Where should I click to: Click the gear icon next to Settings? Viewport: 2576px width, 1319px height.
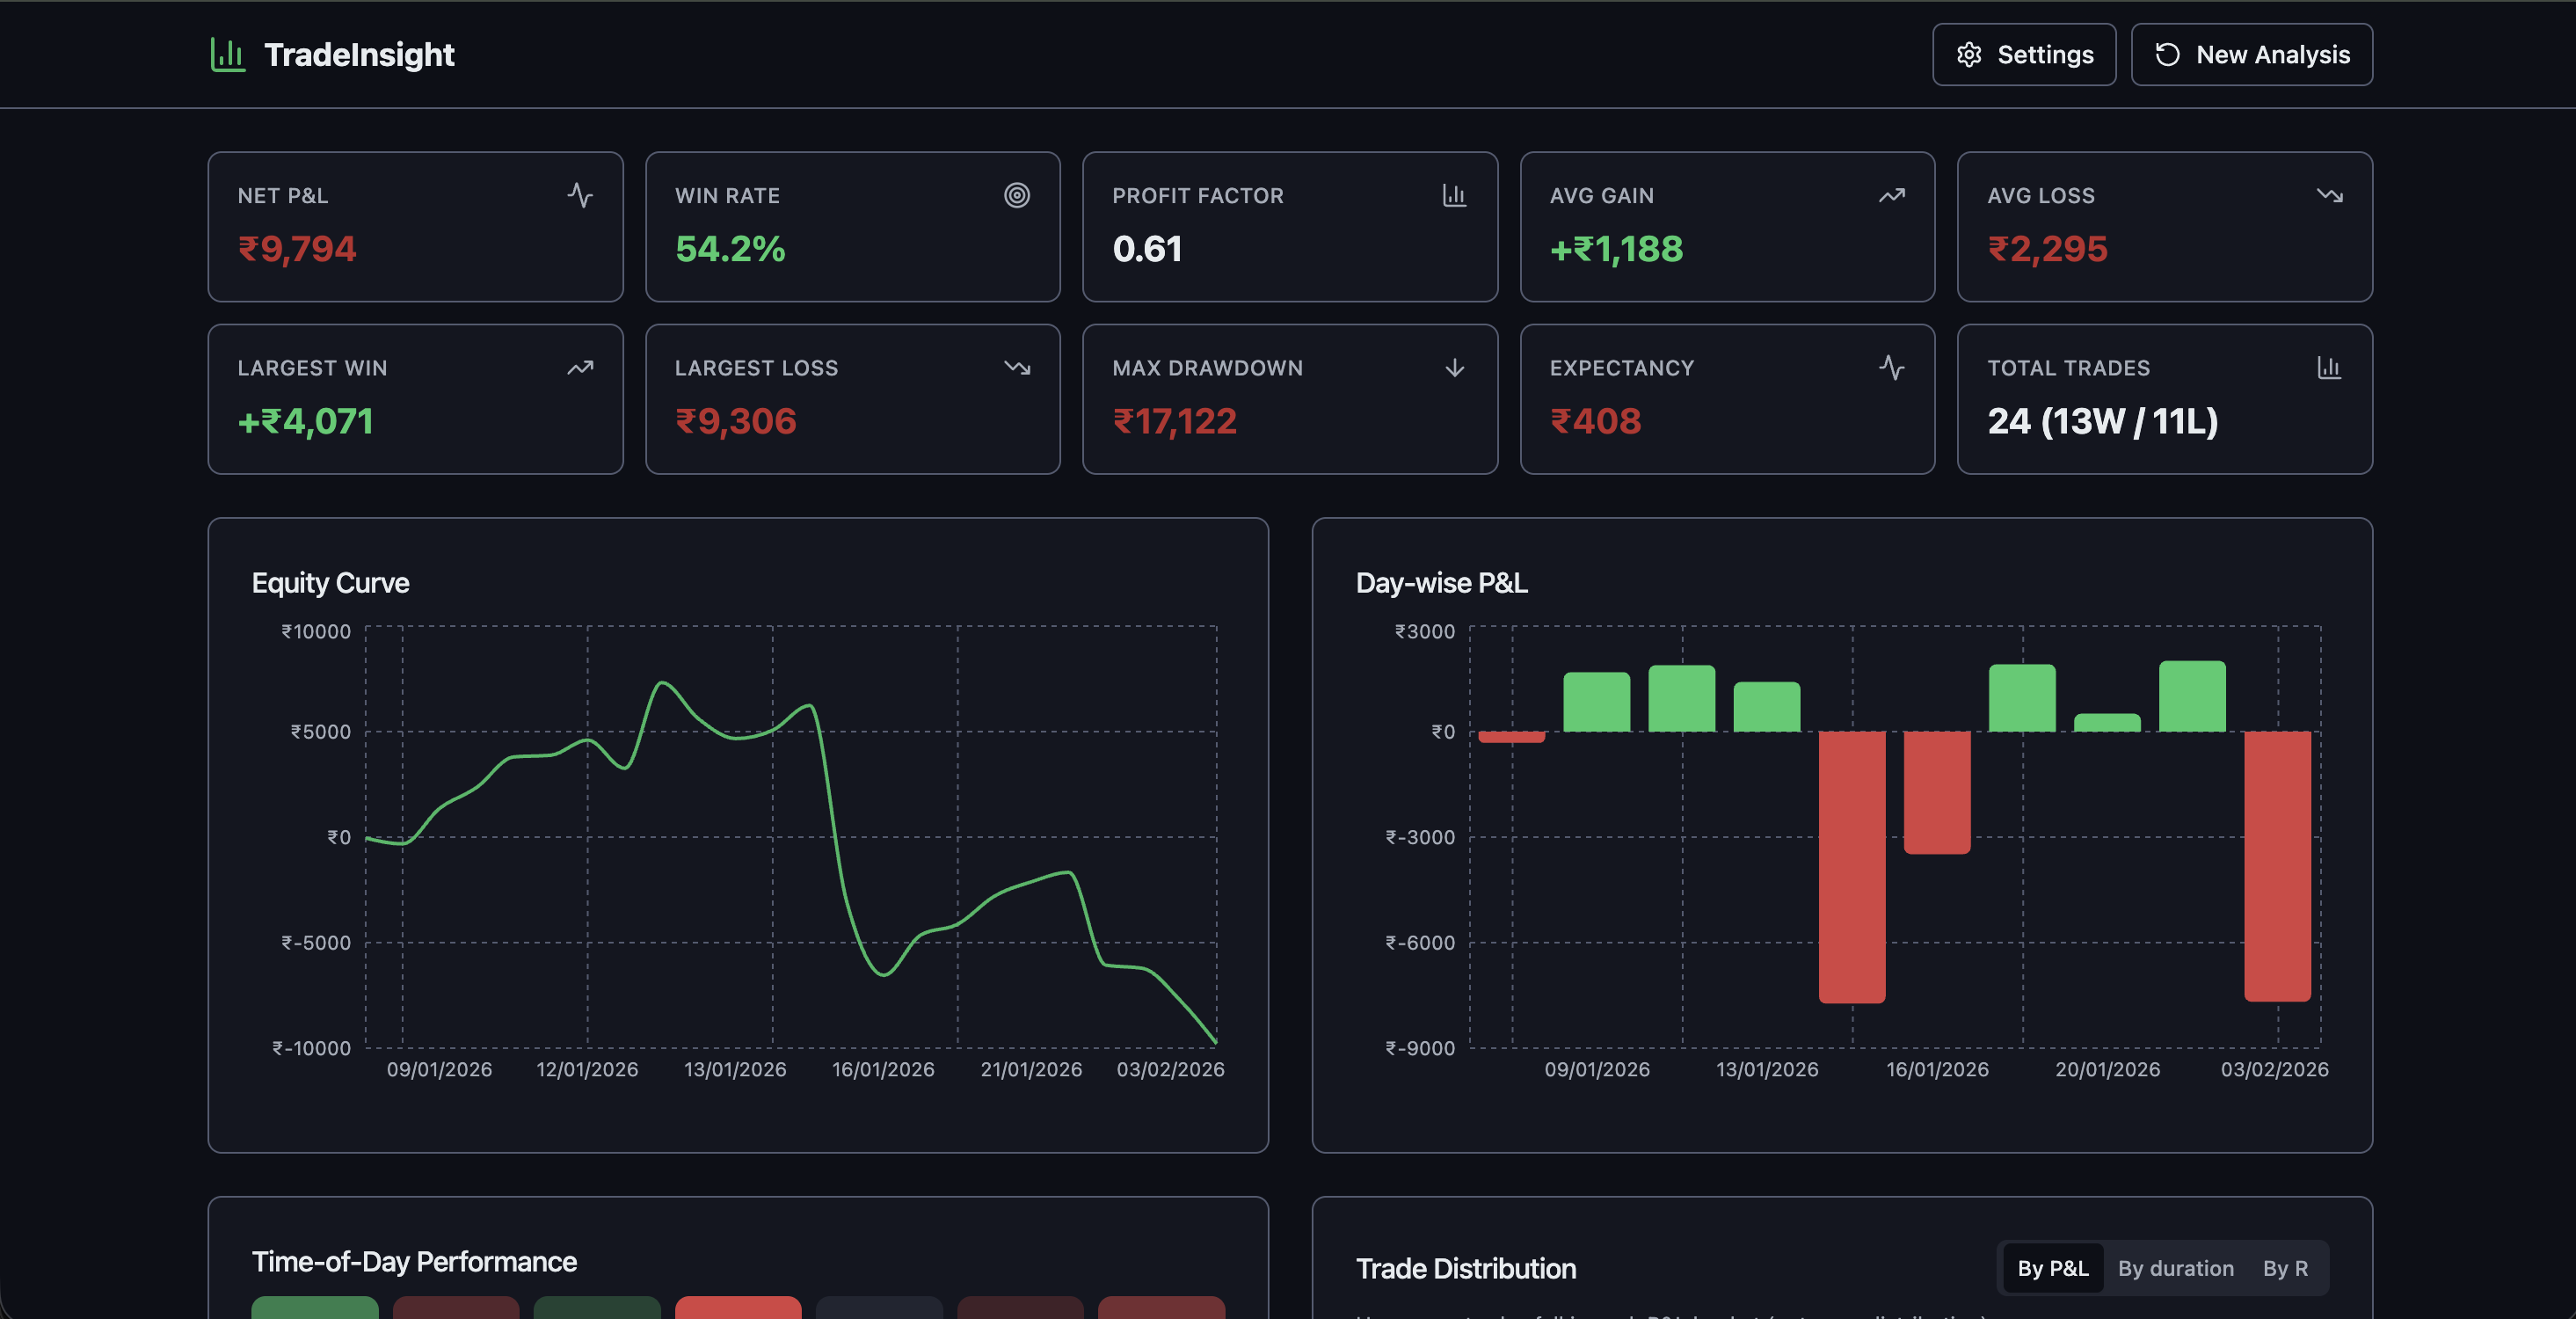click(x=1970, y=55)
